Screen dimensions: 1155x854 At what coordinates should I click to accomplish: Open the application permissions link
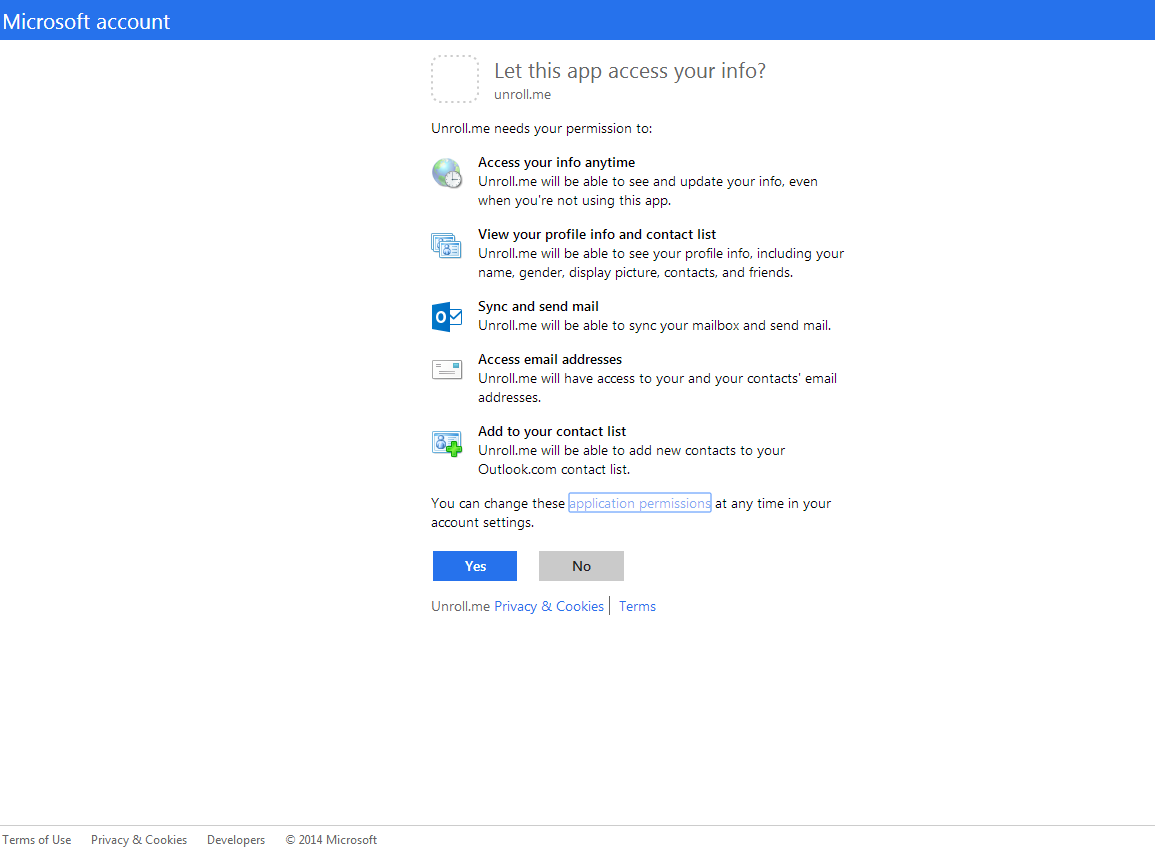639,503
